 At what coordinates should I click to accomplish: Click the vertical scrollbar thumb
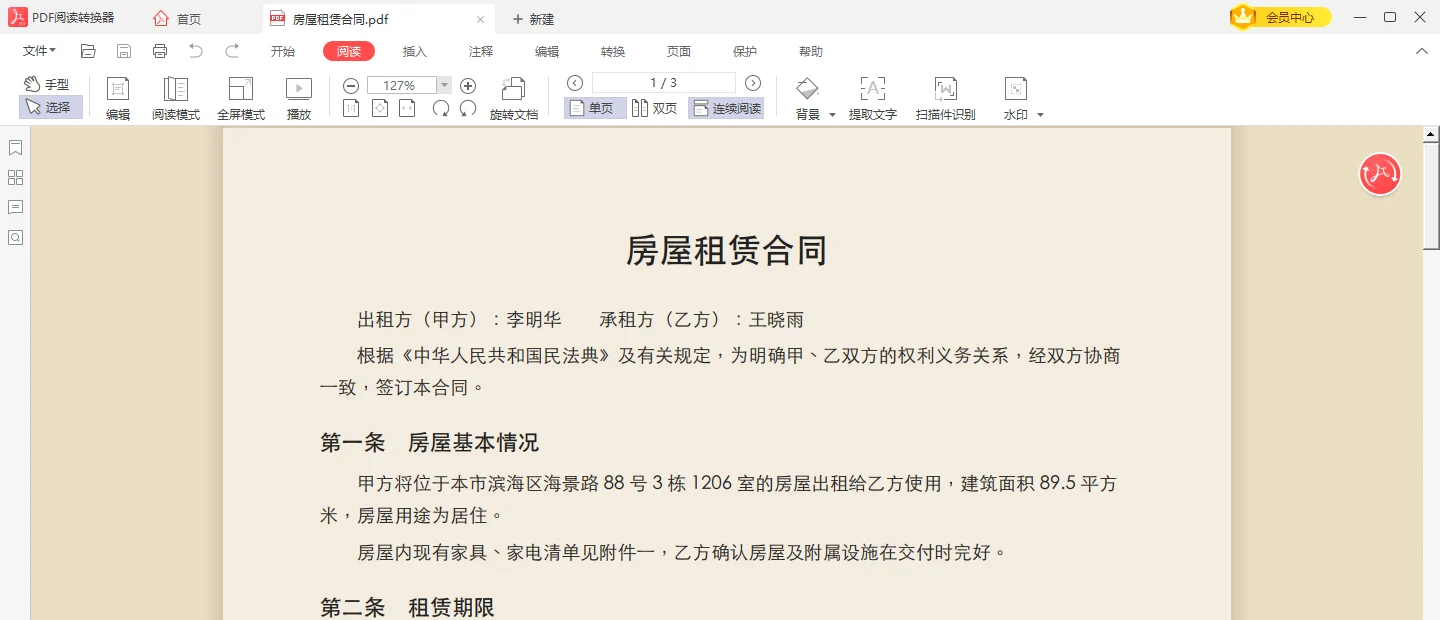[1431, 196]
